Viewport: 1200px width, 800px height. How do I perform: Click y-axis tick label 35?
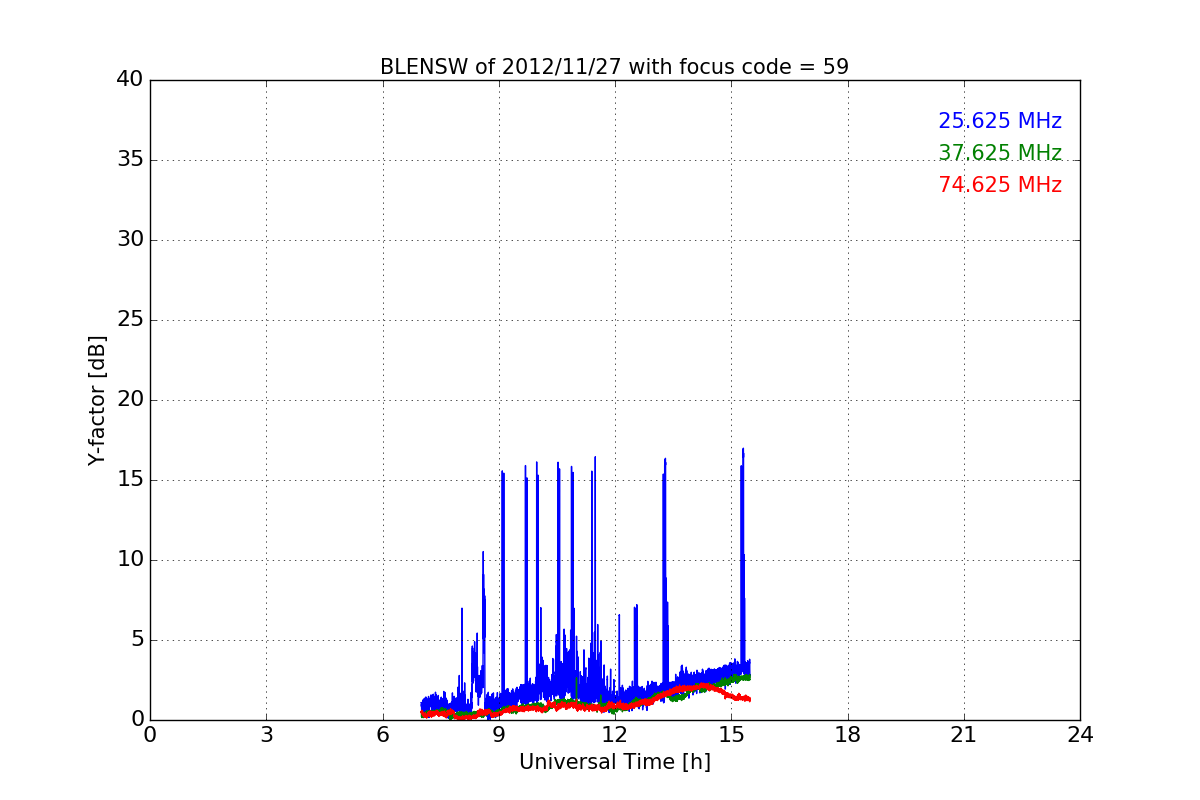click(x=130, y=160)
